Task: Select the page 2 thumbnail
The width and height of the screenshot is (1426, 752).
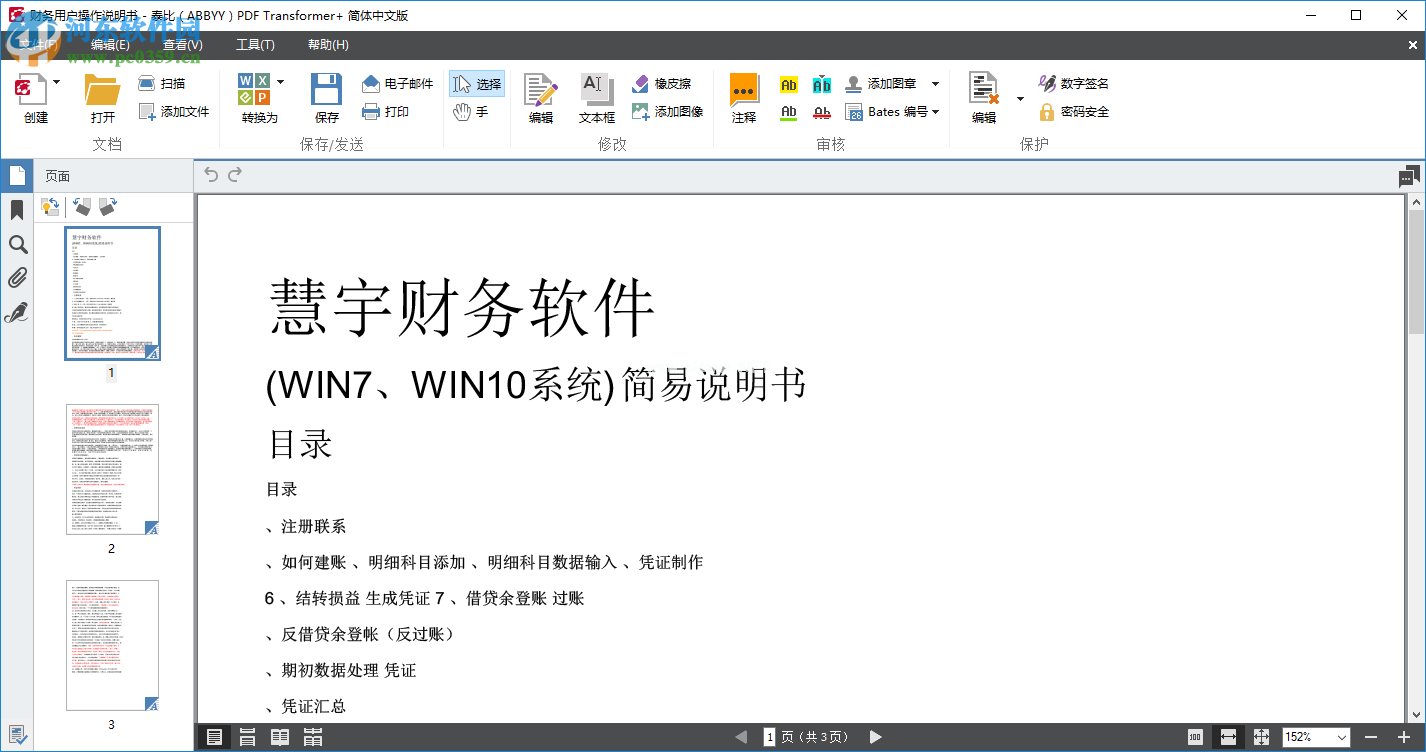Action: pyautogui.click(x=112, y=470)
